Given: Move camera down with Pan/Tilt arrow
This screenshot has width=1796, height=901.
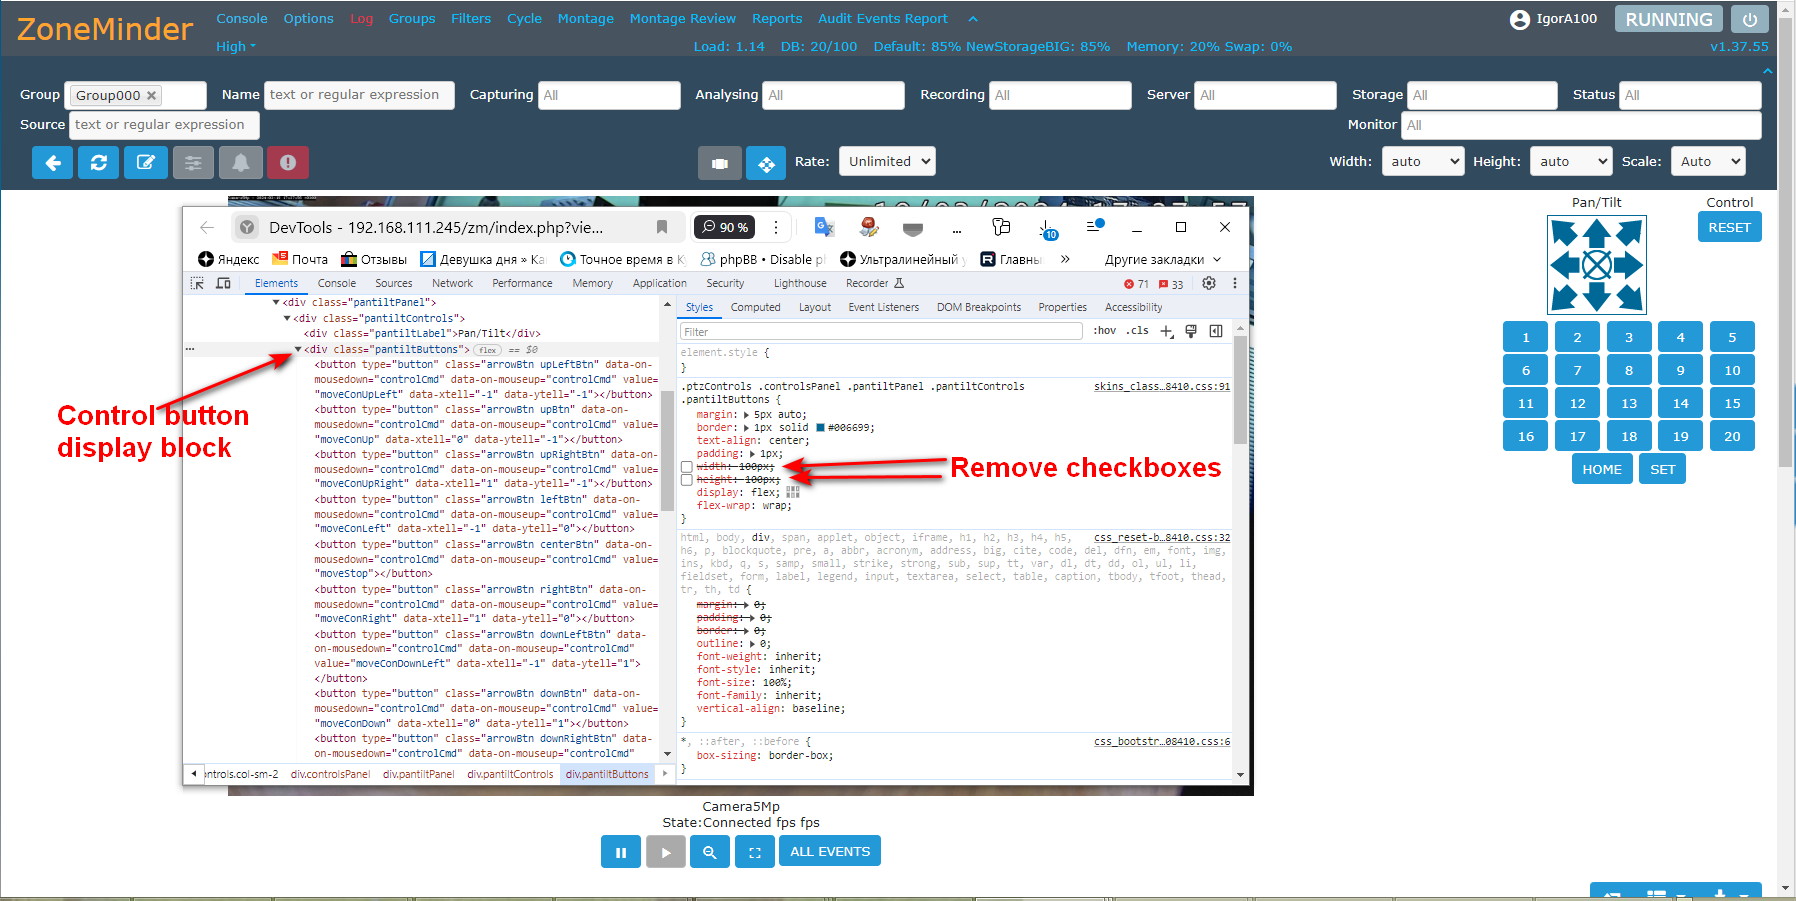Looking at the screenshot, I should [x=1597, y=297].
